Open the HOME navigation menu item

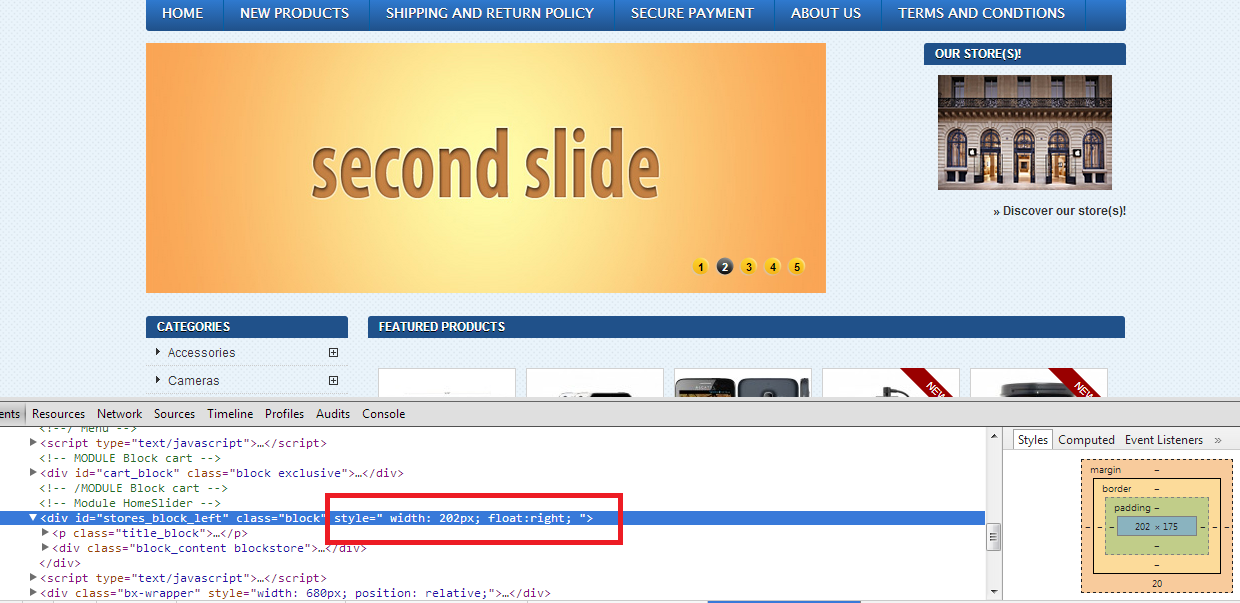point(183,13)
